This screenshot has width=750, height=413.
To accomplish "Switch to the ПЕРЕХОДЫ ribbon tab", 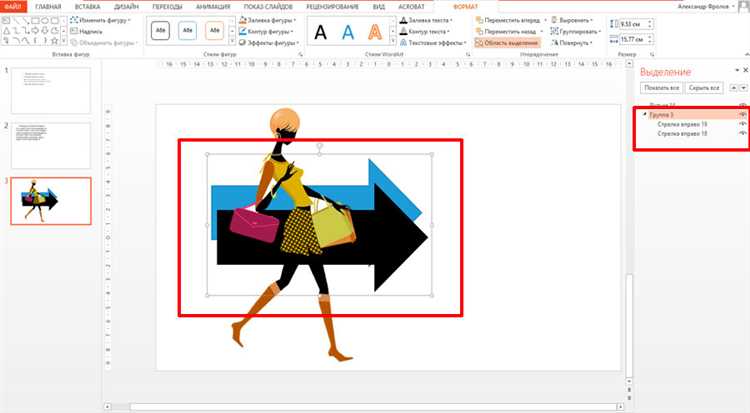I will tap(167, 7).
